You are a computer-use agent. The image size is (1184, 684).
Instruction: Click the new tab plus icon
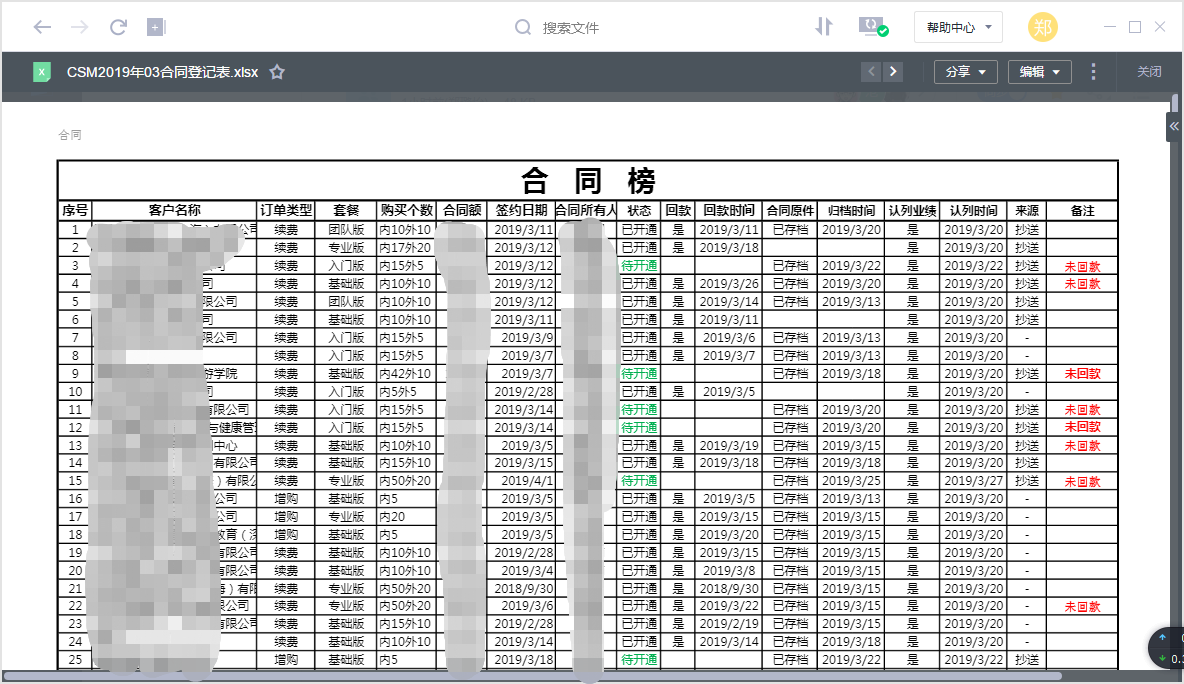pyautogui.click(x=156, y=27)
